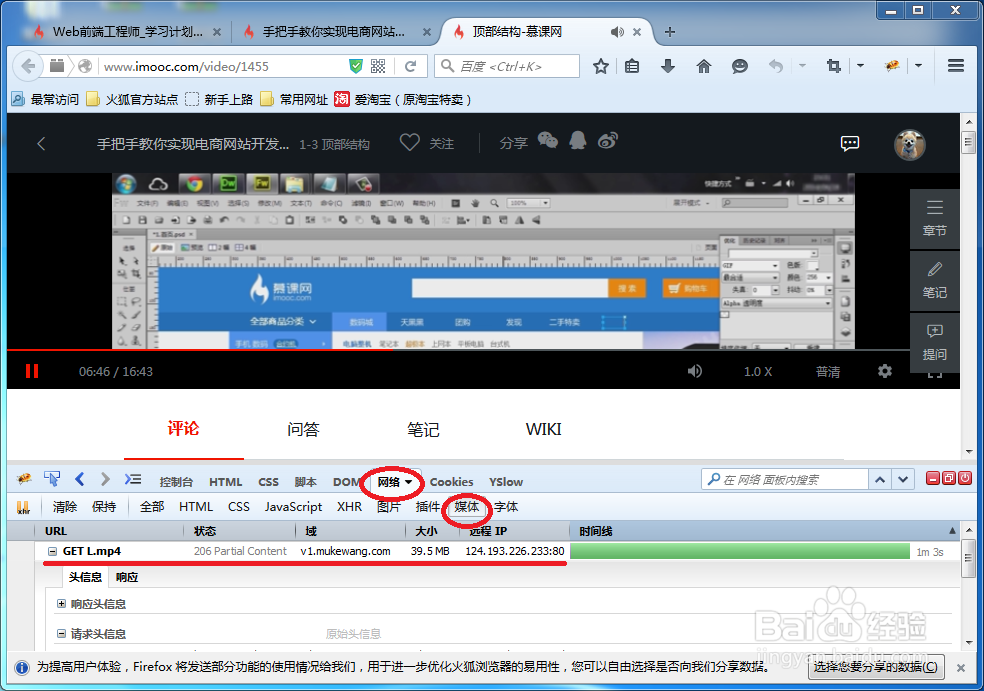The width and height of the screenshot is (984, 691).
Task: Open the message bubble icon in video header
Action: (850, 144)
